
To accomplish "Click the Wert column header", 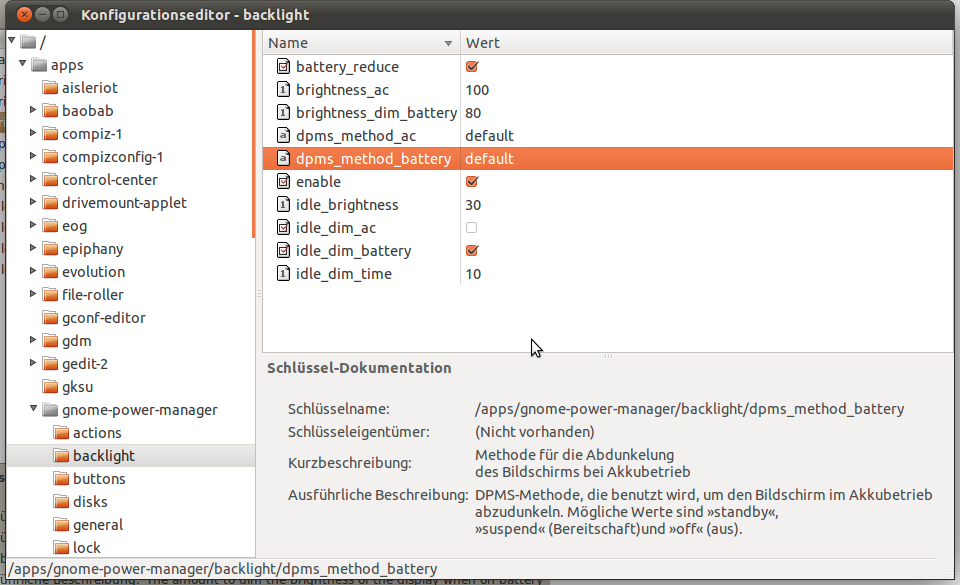I will point(707,43).
